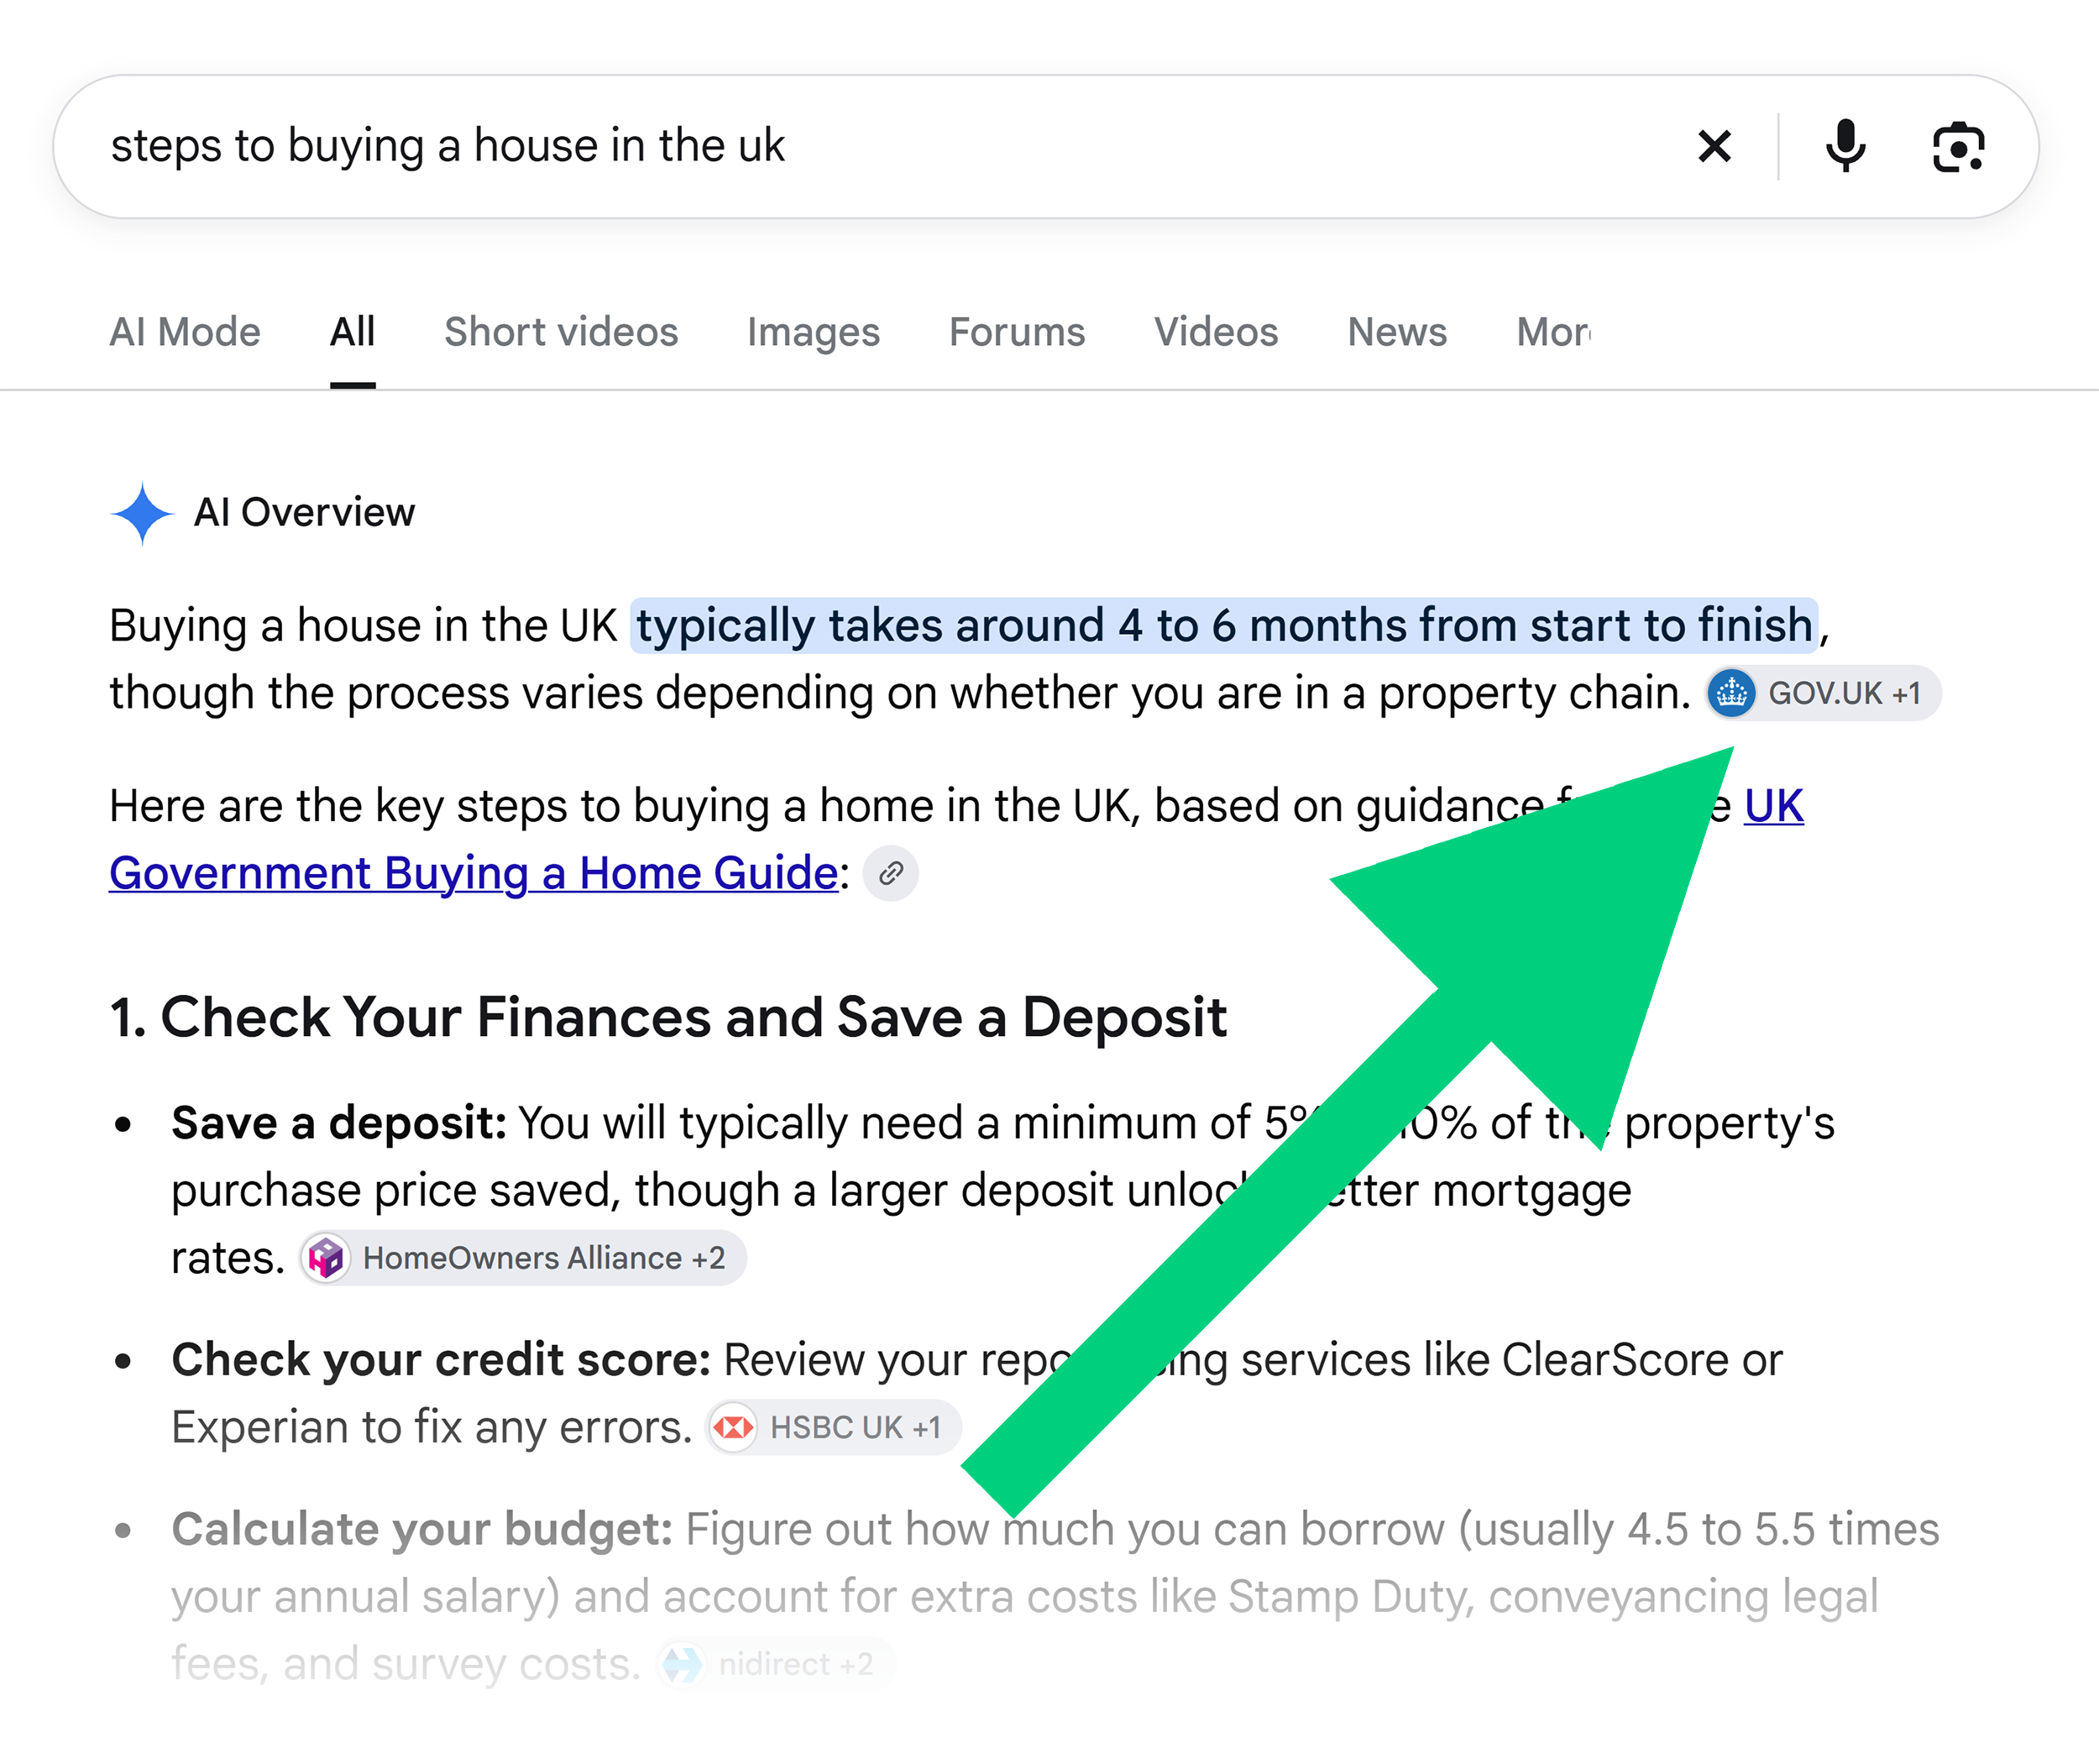Switch to the Videos tab
The height and width of the screenshot is (1764, 2099).
point(1216,332)
